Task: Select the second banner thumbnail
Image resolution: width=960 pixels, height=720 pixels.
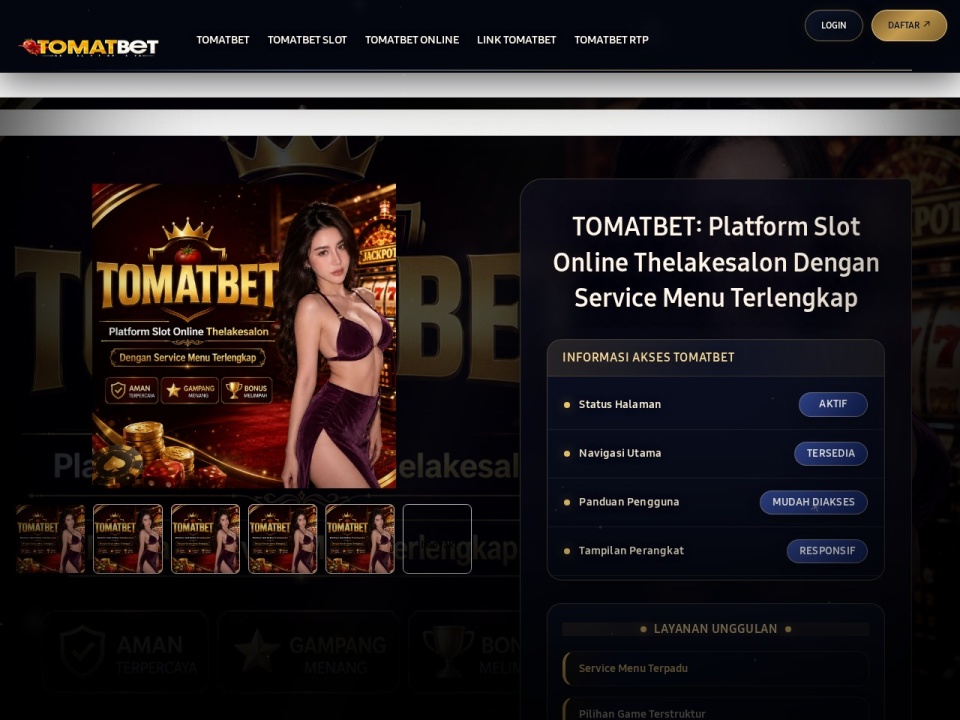Action: click(128, 539)
